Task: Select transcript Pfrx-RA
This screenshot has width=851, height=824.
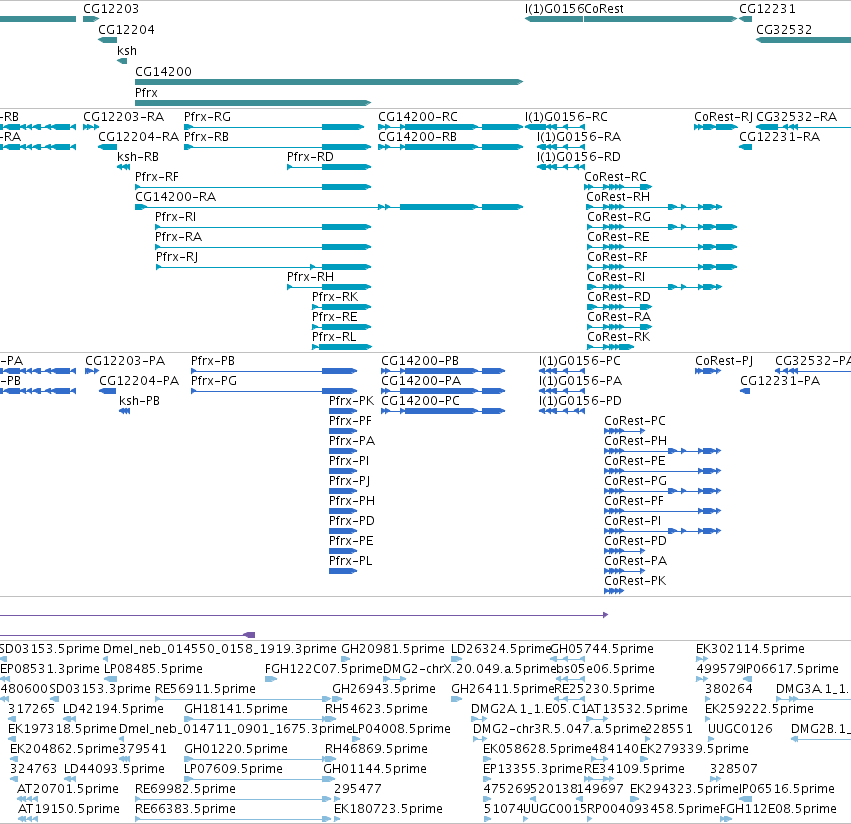Action: click(x=263, y=248)
